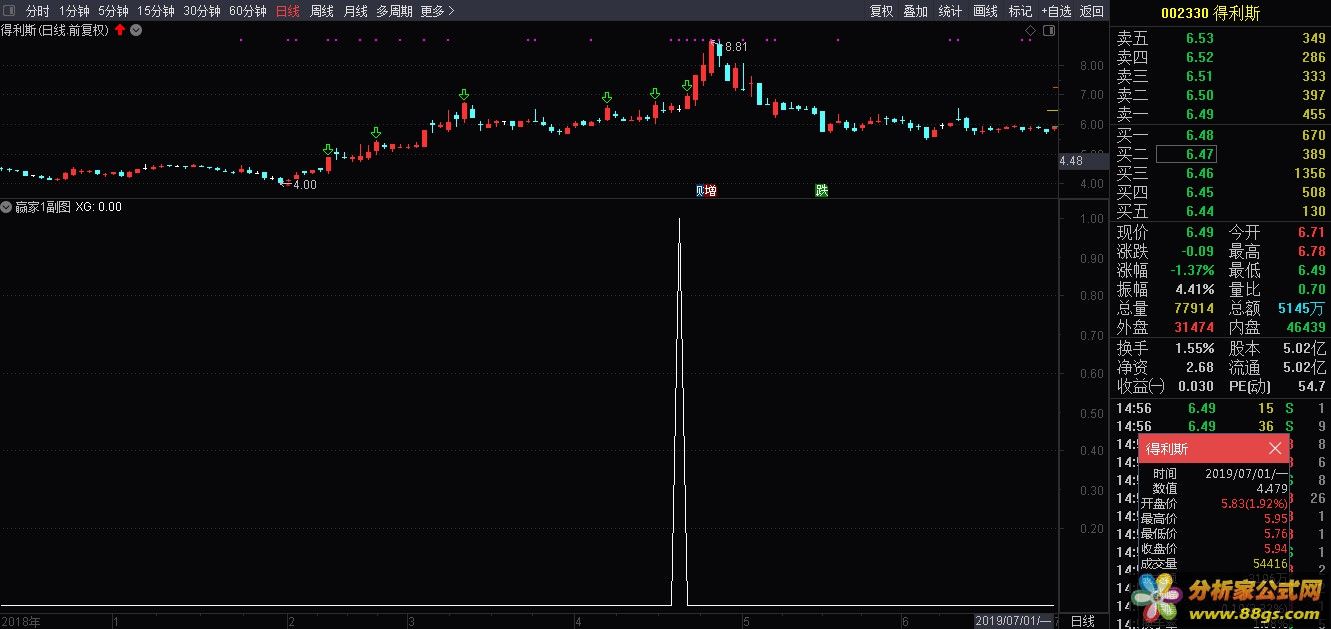Activate the 画线 drawing tools button
The width and height of the screenshot is (1331, 629).
pyautogui.click(x=985, y=11)
